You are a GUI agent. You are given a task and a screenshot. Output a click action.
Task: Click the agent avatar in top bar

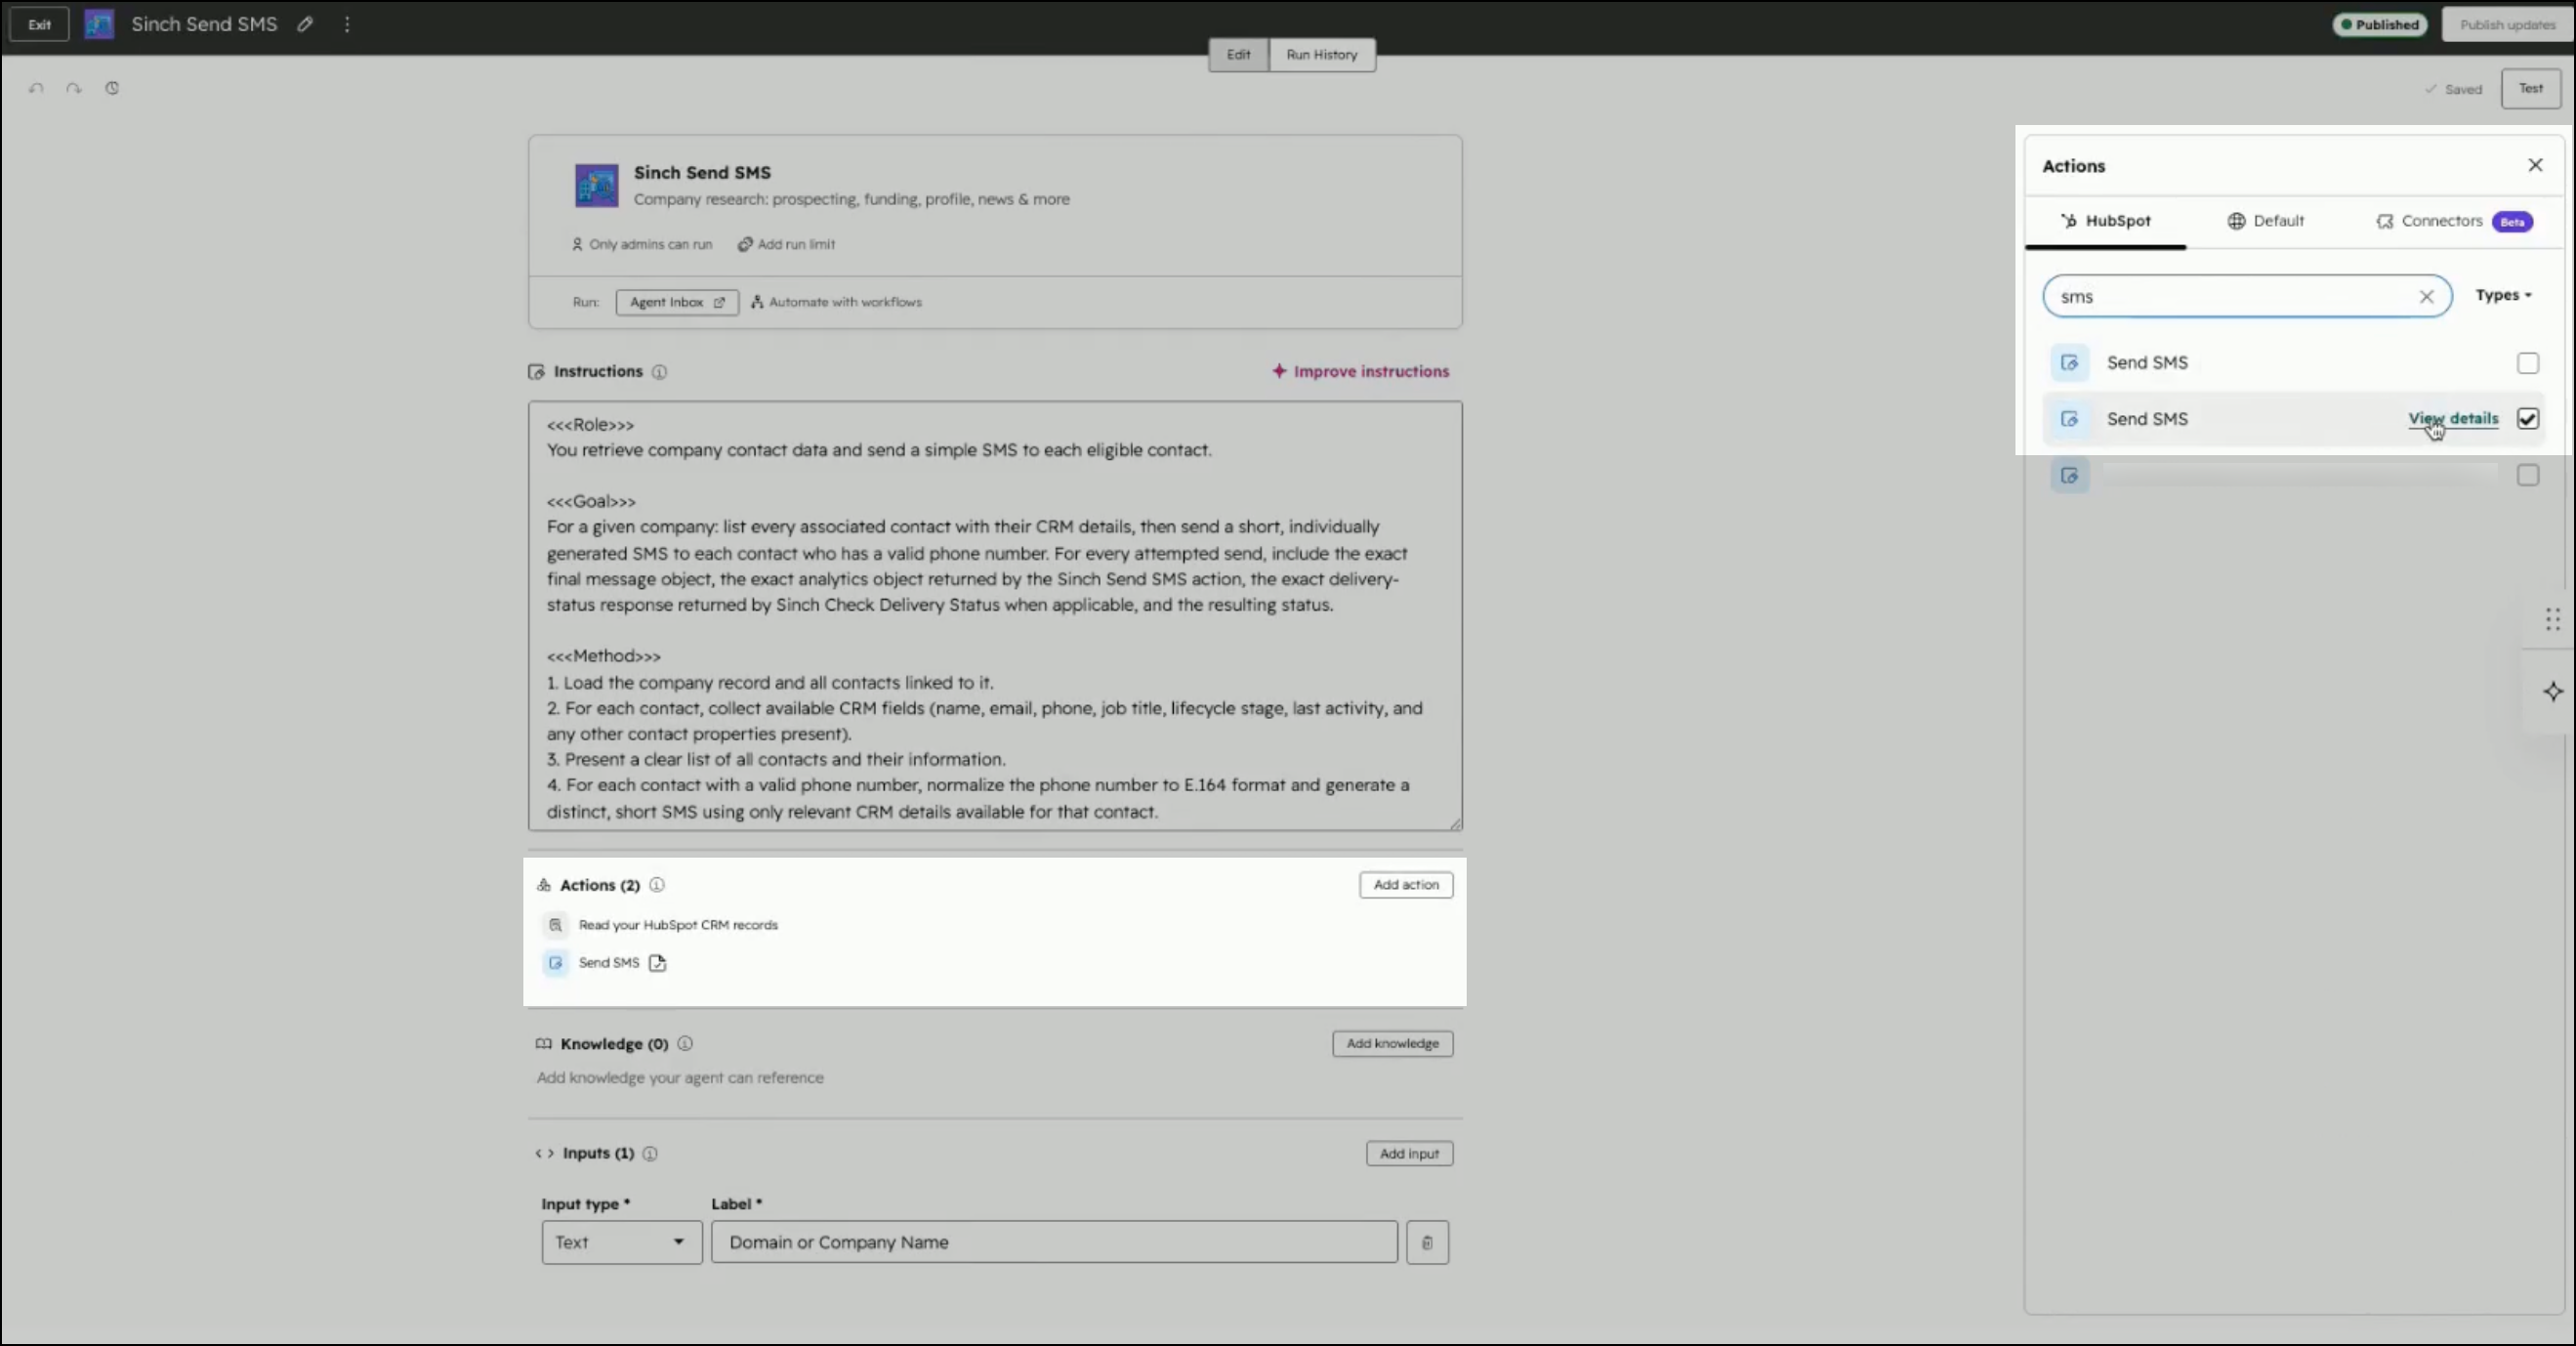pos(99,24)
